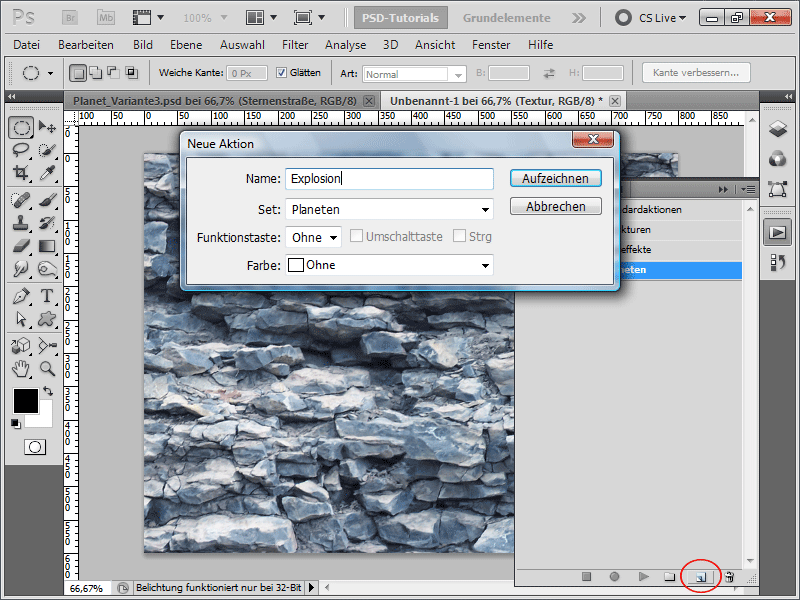Select the Crop tool
The height and width of the screenshot is (600, 800).
pyautogui.click(x=21, y=173)
